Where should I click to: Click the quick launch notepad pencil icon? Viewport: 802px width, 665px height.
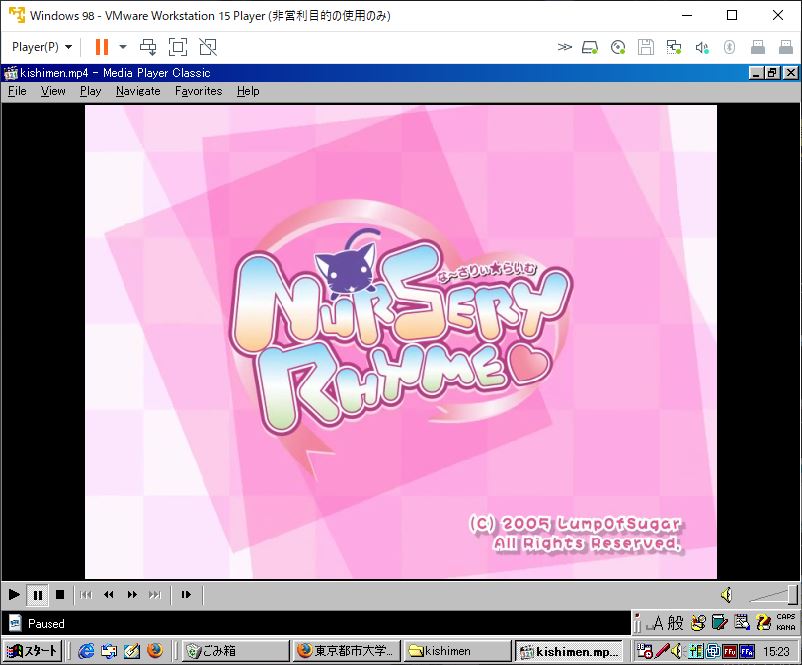point(132,651)
